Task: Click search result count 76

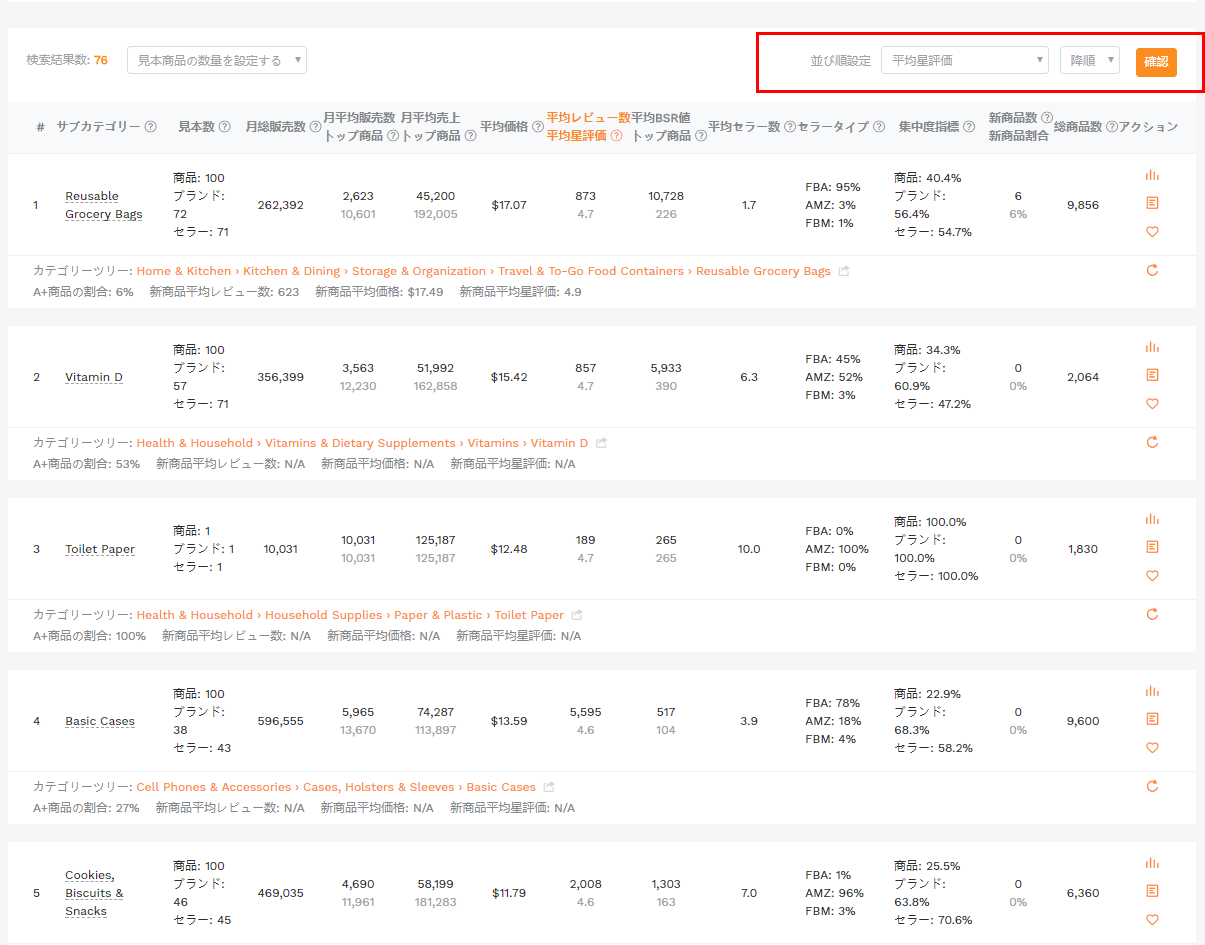Action: click(101, 60)
